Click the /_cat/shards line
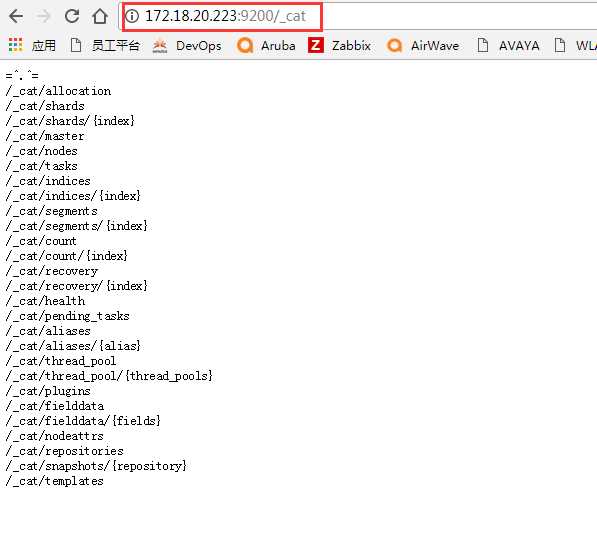Screen dimensions: 597x539 (x=45, y=106)
